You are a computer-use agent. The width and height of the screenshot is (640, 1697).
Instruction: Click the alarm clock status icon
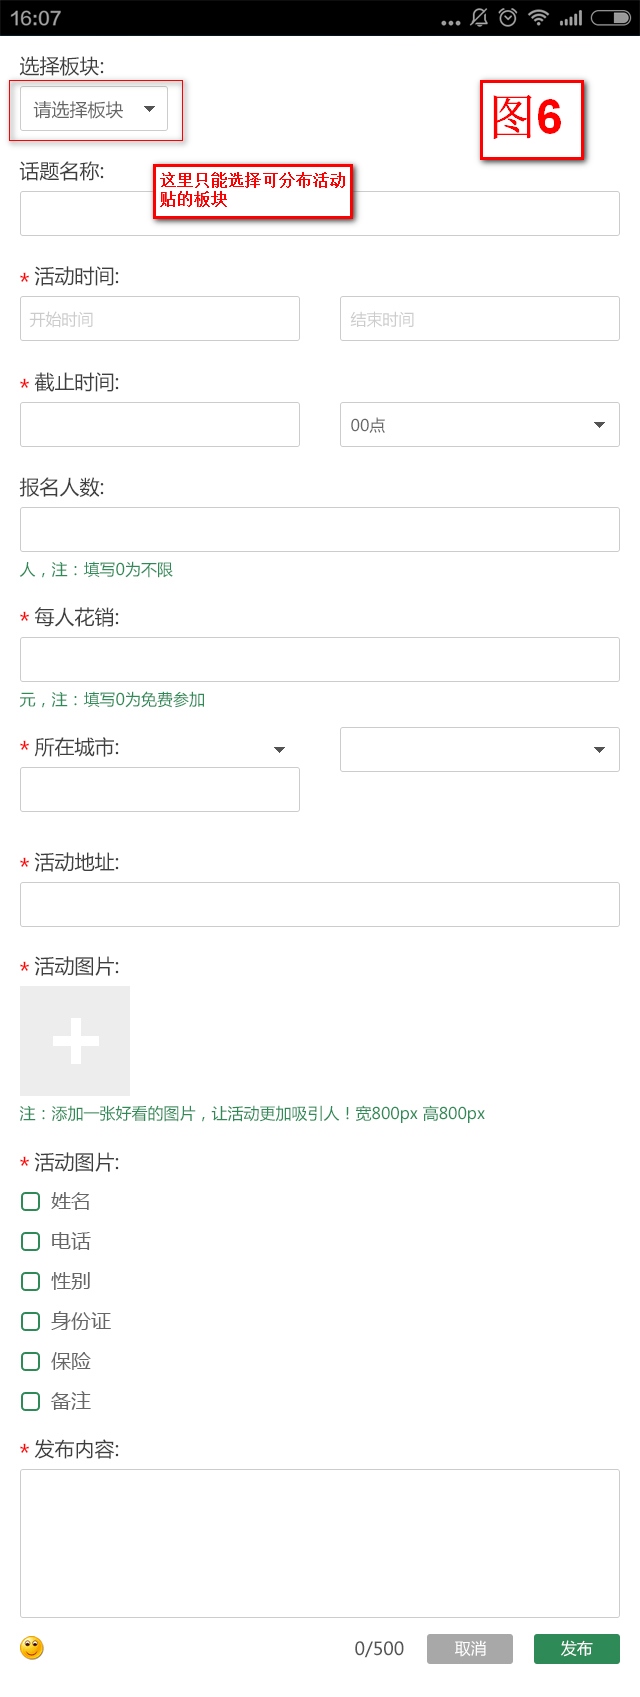[x=508, y=18]
